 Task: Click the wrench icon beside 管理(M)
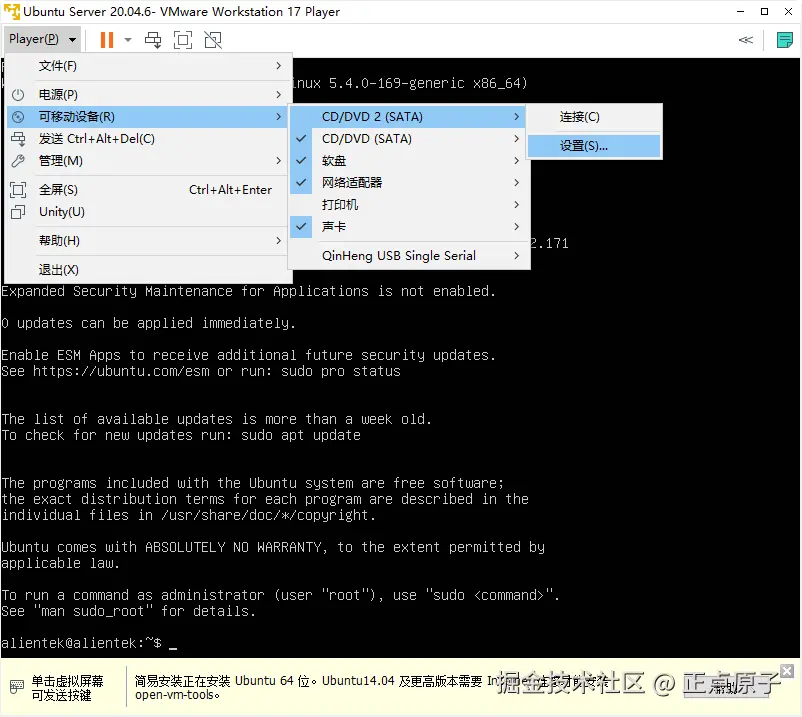click(x=18, y=161)
